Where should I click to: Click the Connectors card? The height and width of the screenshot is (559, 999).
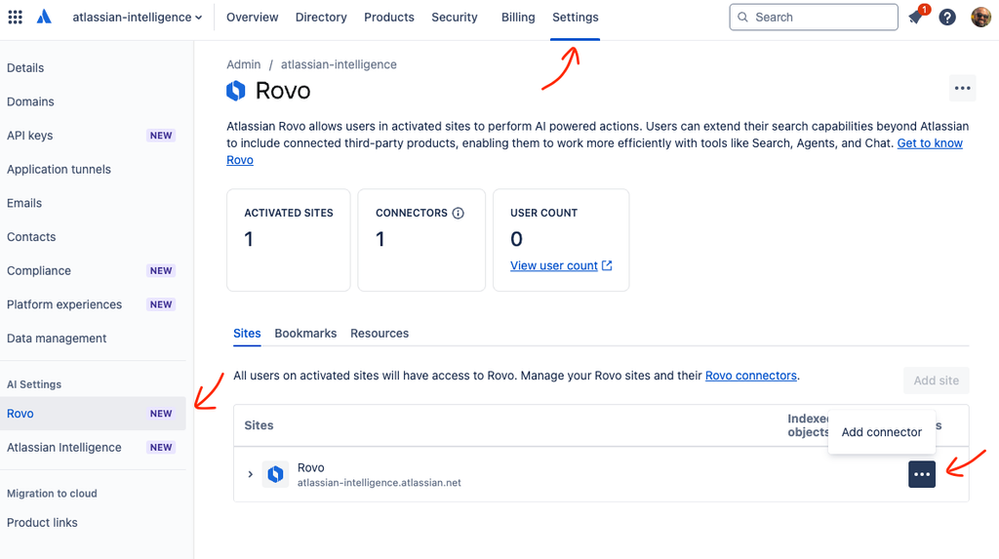click(421, 240)
